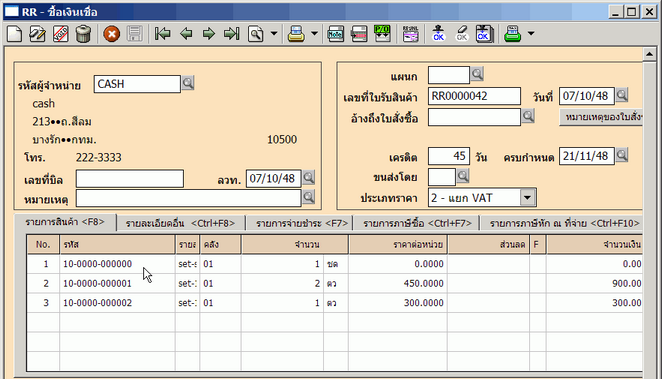662x379 pixels.
Task: Click the Note icon in toolbar
Action: click(336, 34)
